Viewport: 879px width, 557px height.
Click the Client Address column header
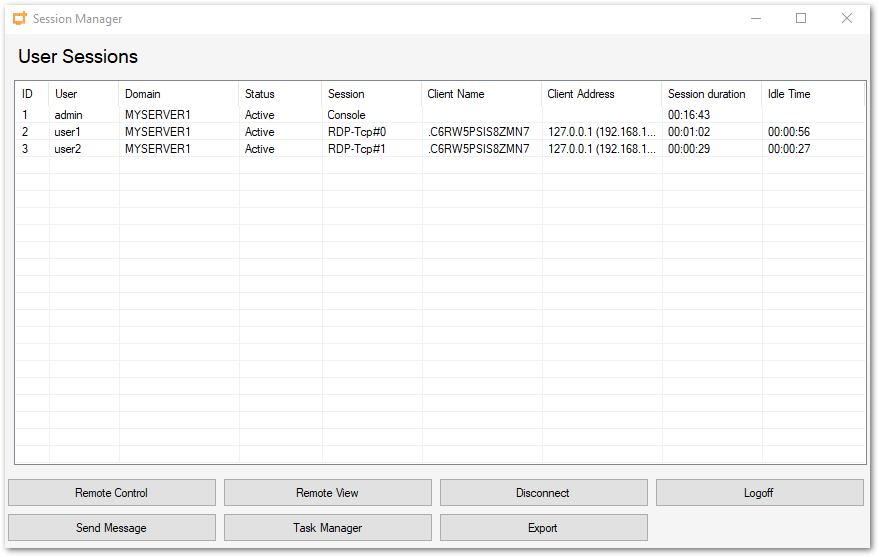tap(580, 94)
